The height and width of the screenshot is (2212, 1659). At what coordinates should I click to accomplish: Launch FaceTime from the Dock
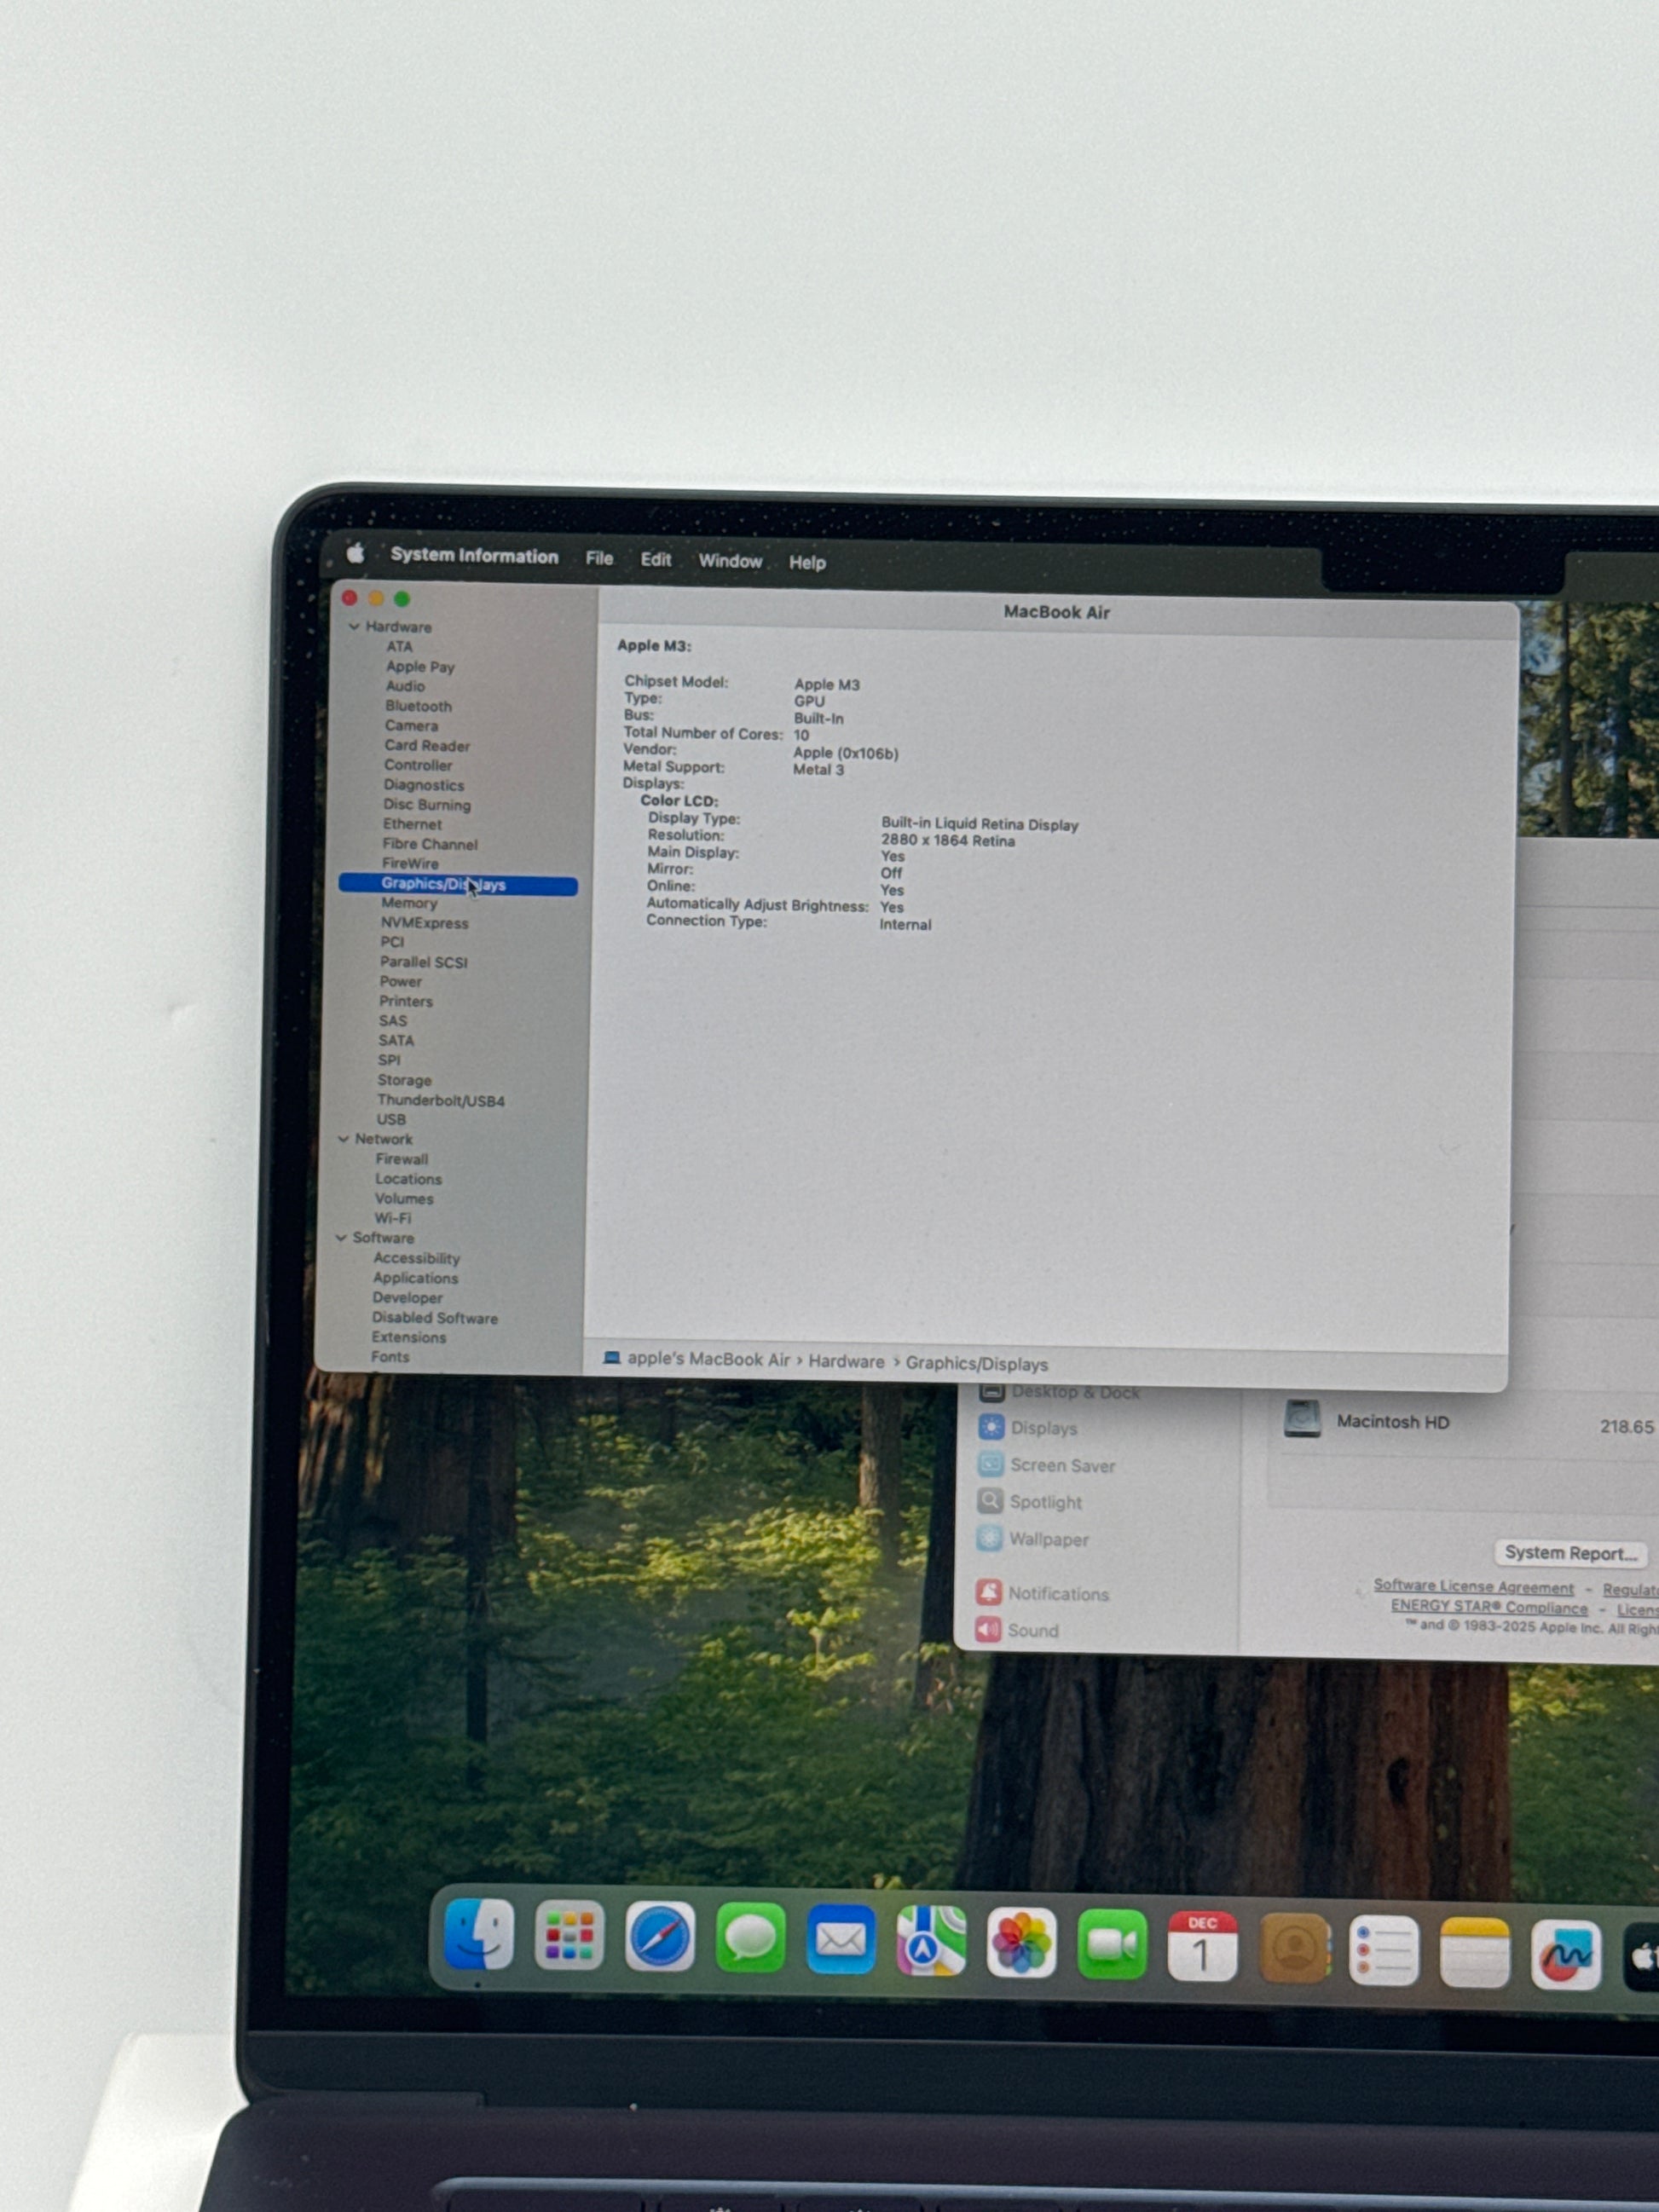[1111, 1945]
